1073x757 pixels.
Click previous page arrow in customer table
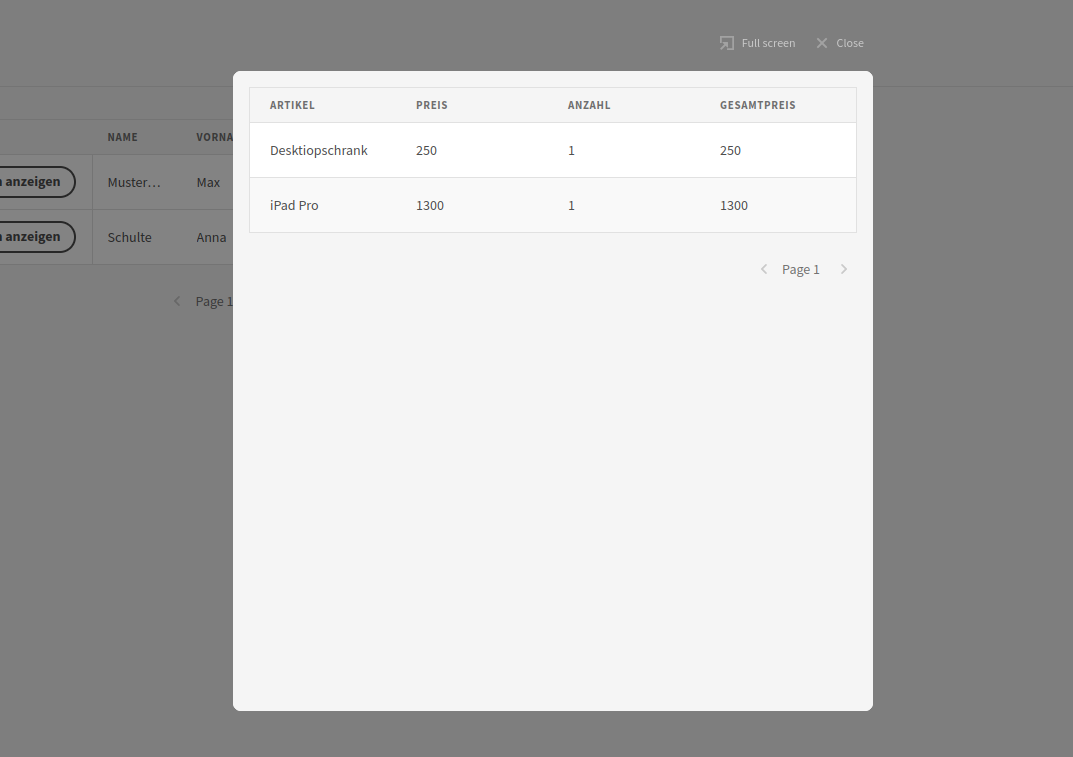click(177, 301)
